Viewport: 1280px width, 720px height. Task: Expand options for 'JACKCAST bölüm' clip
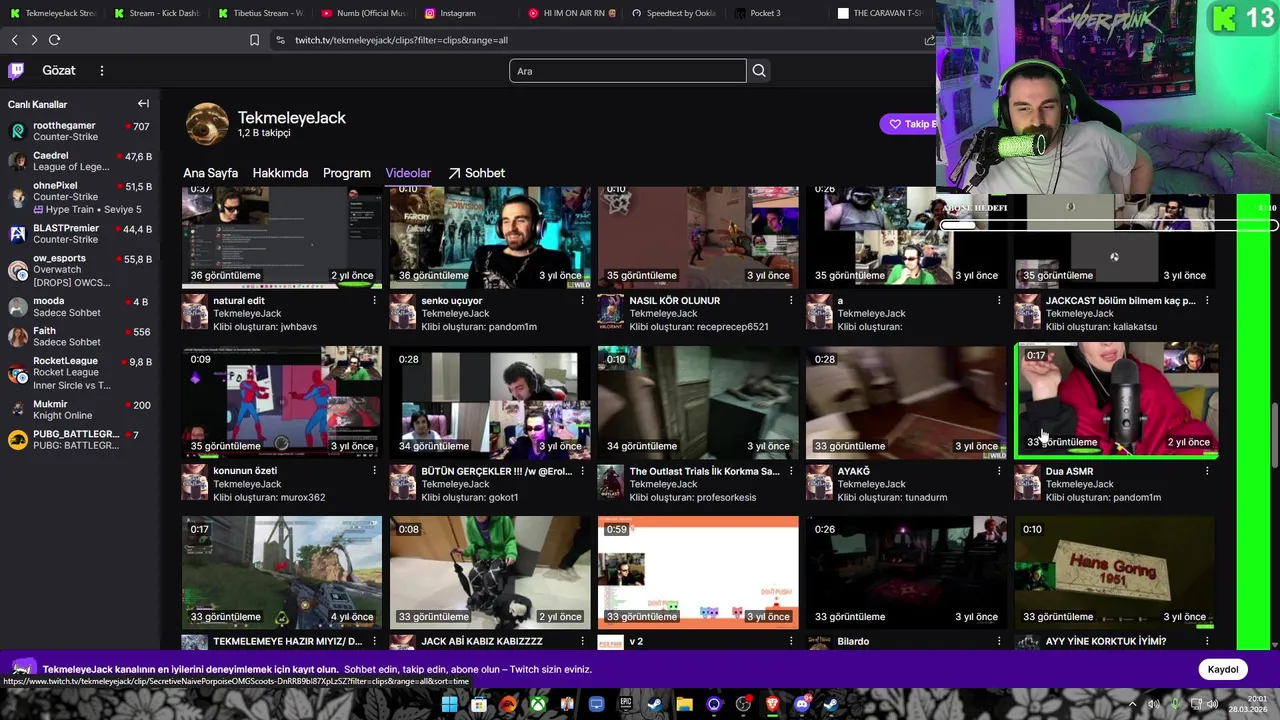(1206, 300)
